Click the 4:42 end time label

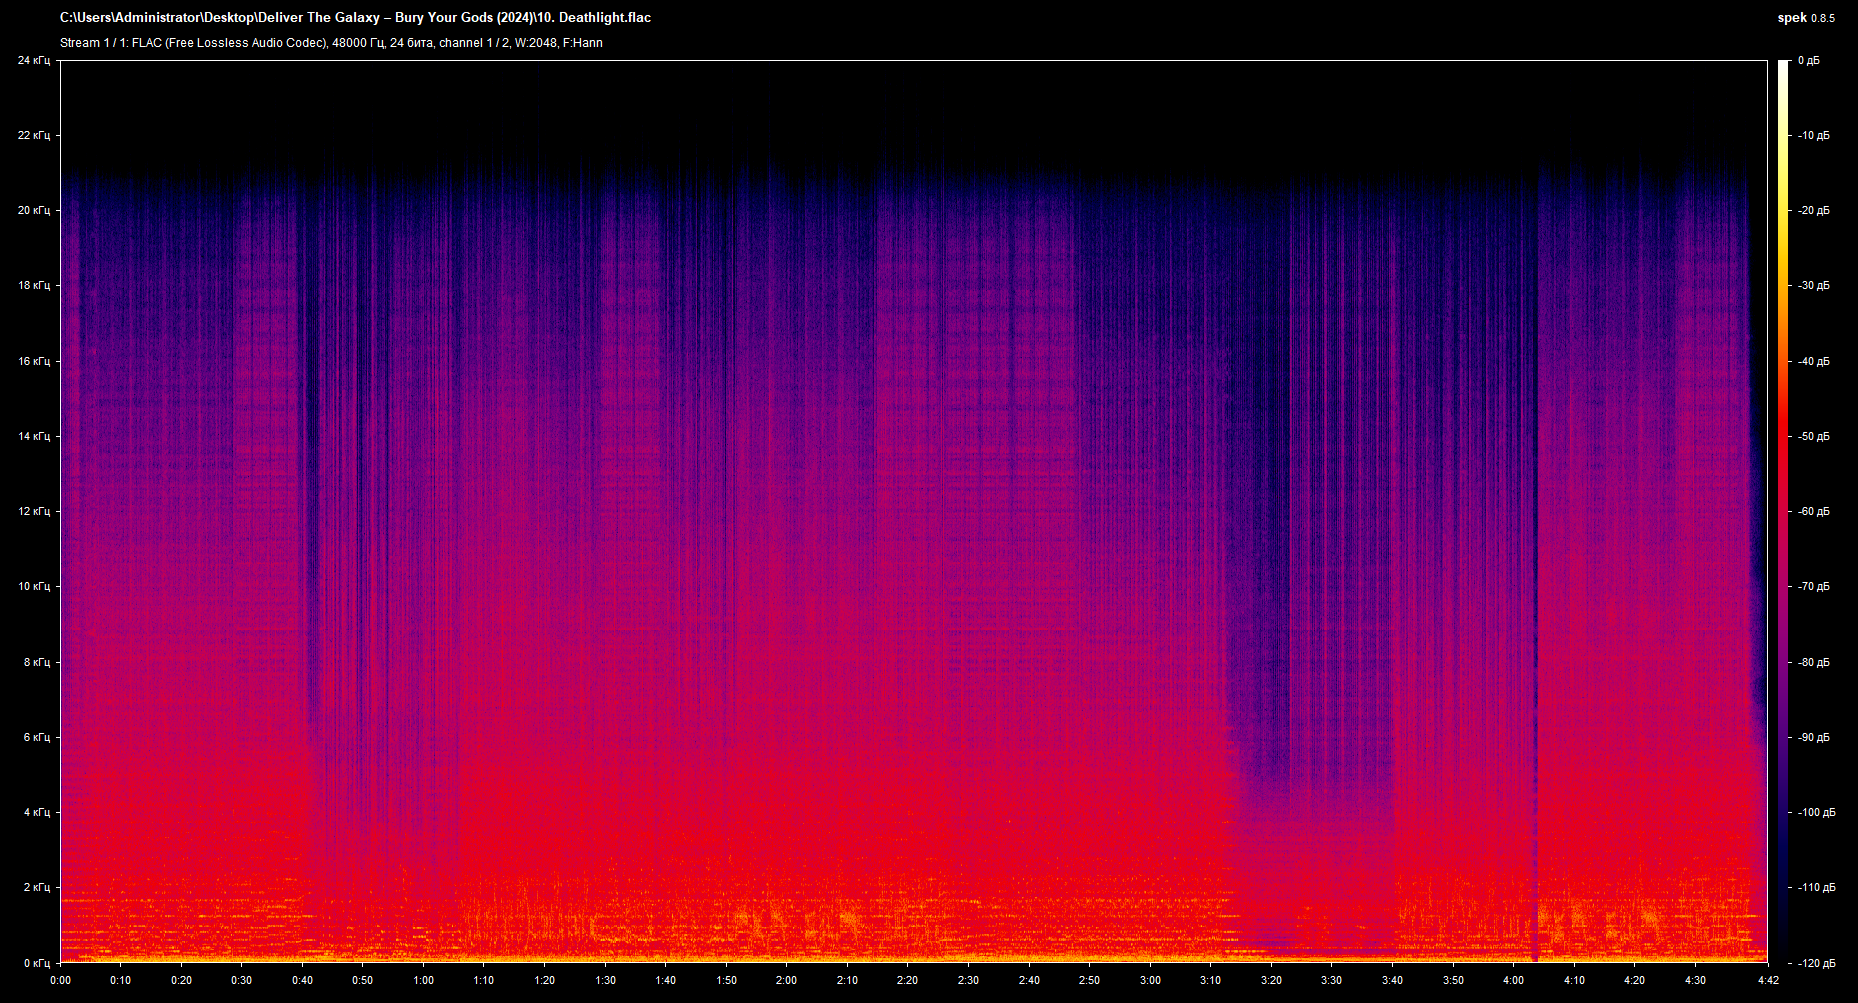point(1768,980)
